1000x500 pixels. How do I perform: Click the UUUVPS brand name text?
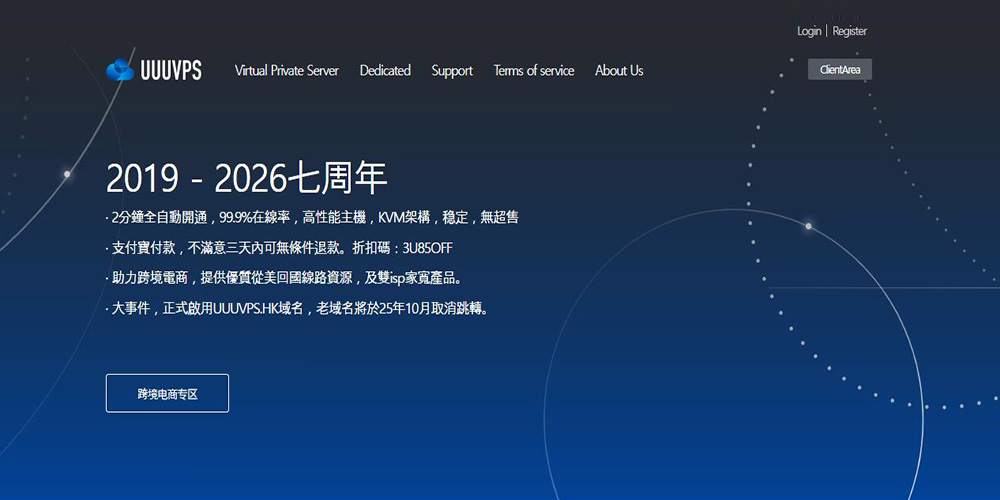coord(170,70)
